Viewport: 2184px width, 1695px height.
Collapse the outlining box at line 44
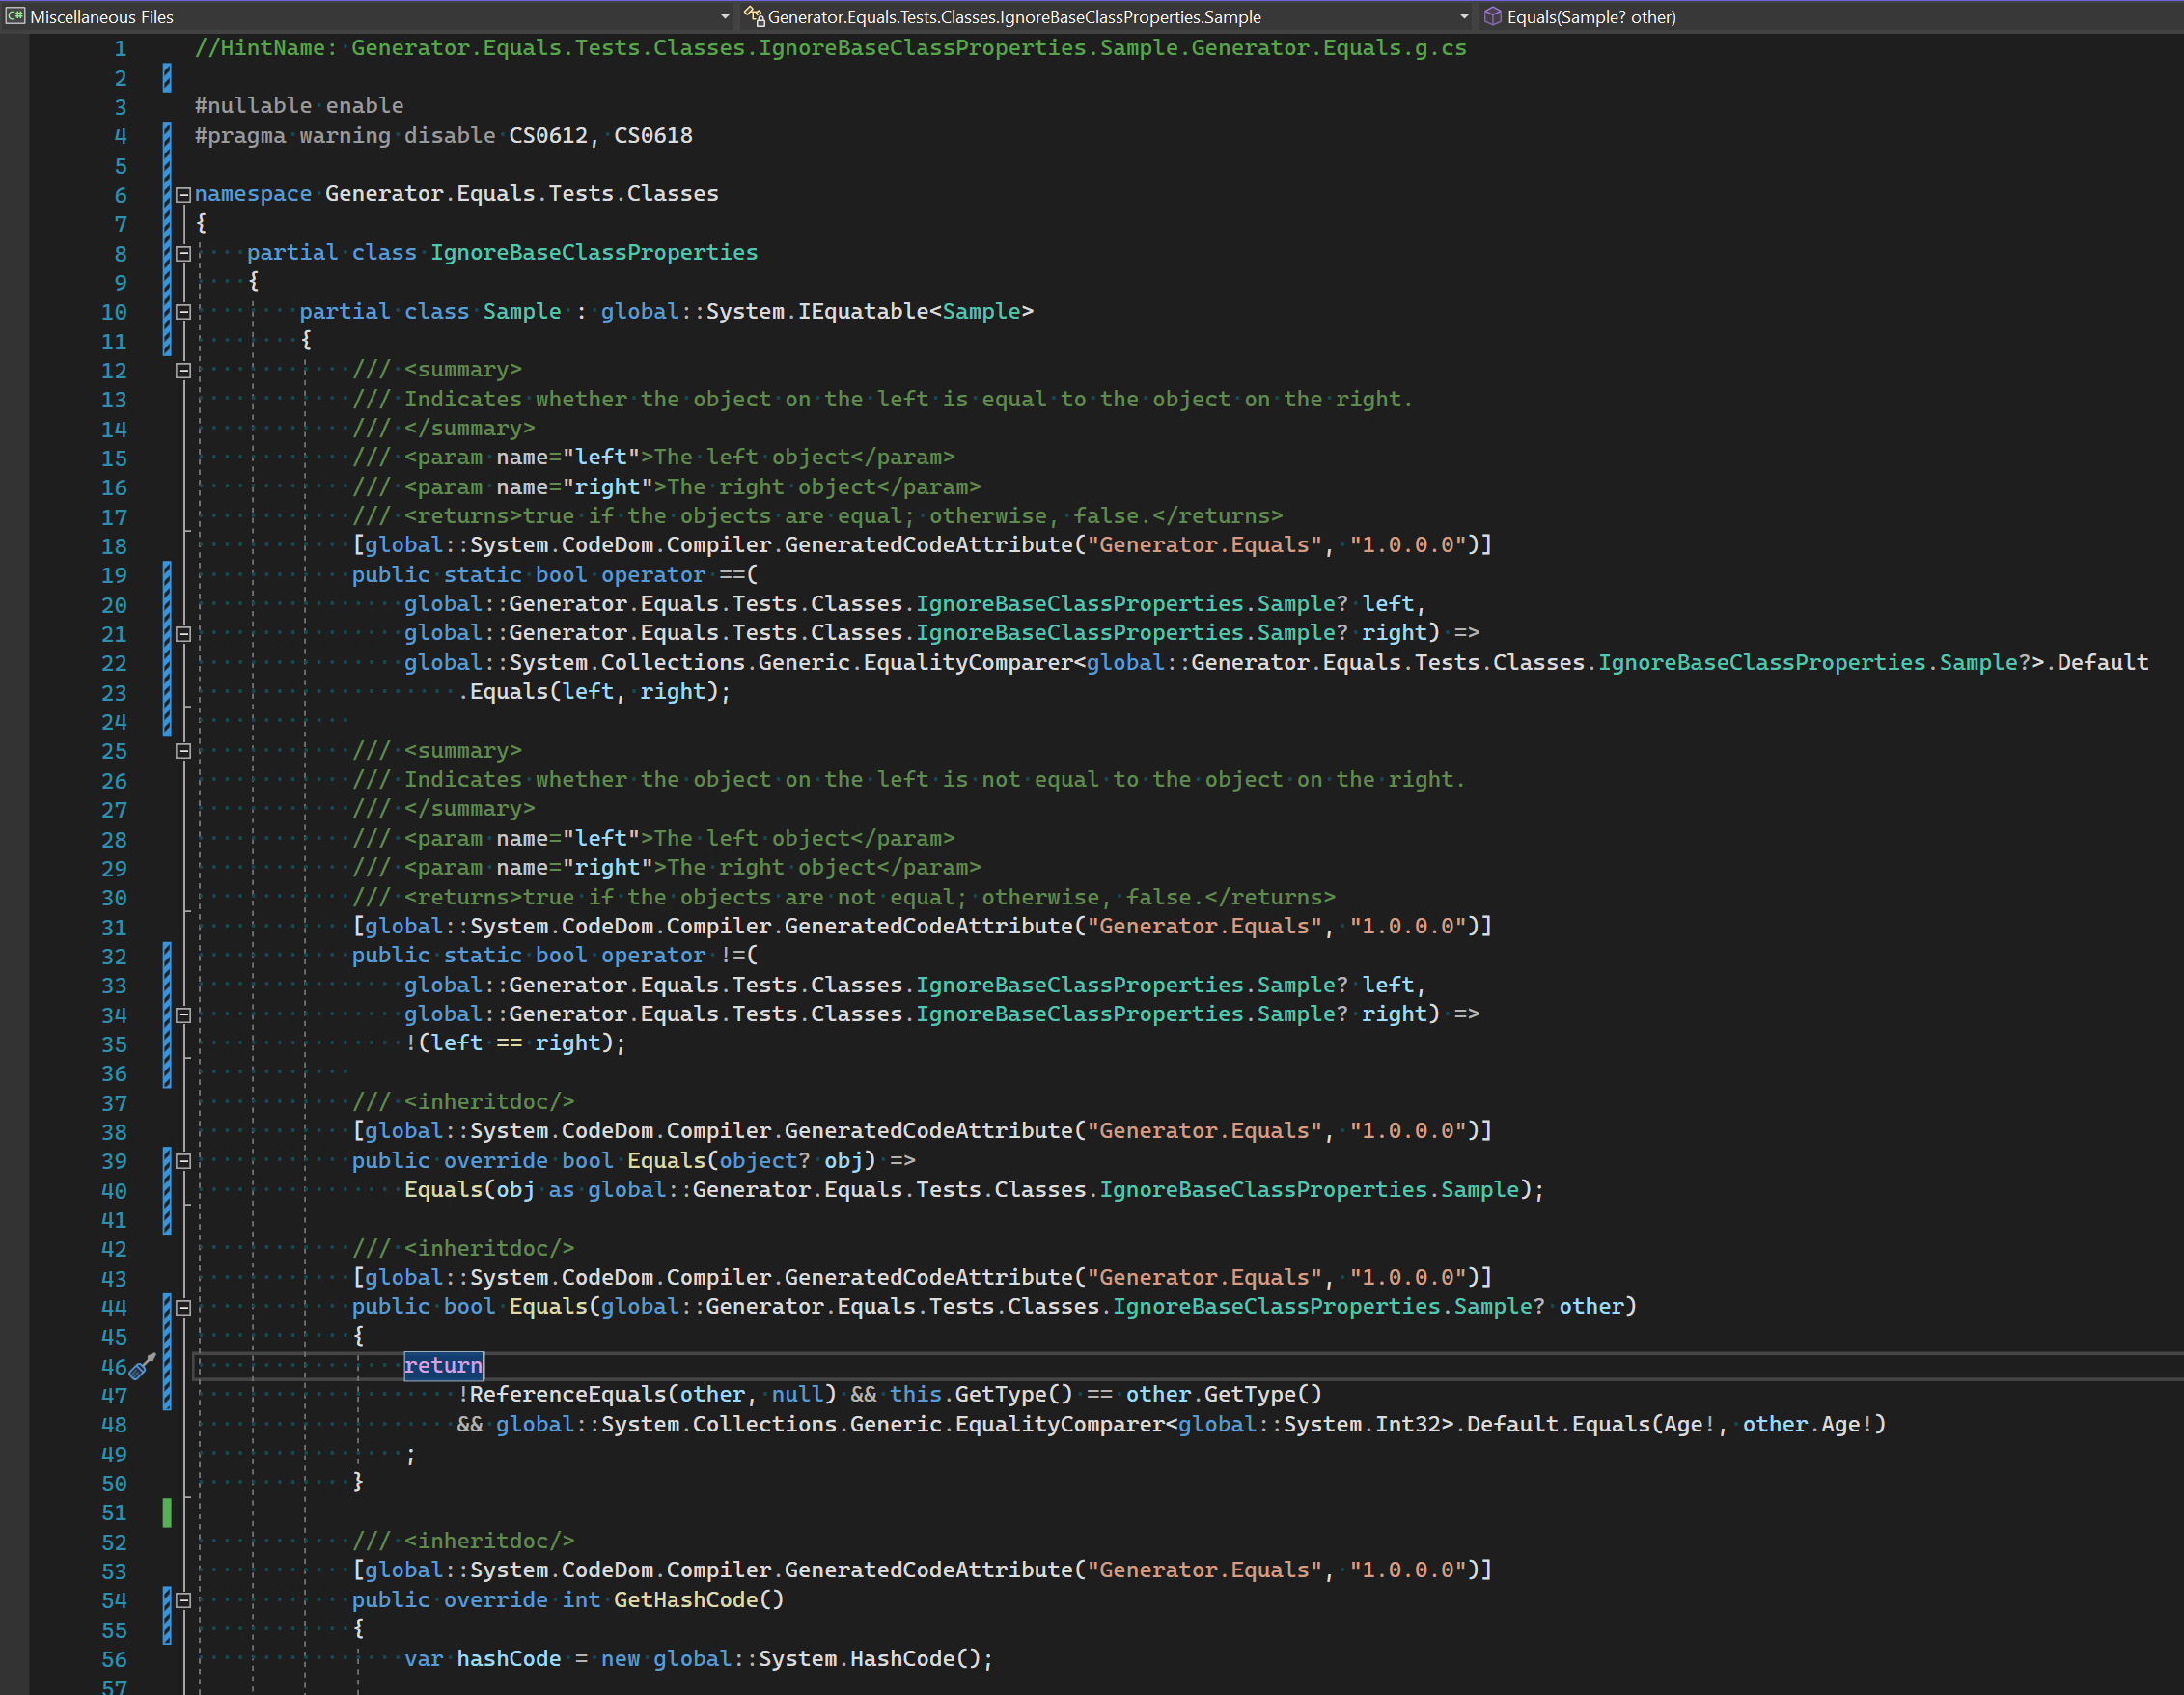(183, 1307)
